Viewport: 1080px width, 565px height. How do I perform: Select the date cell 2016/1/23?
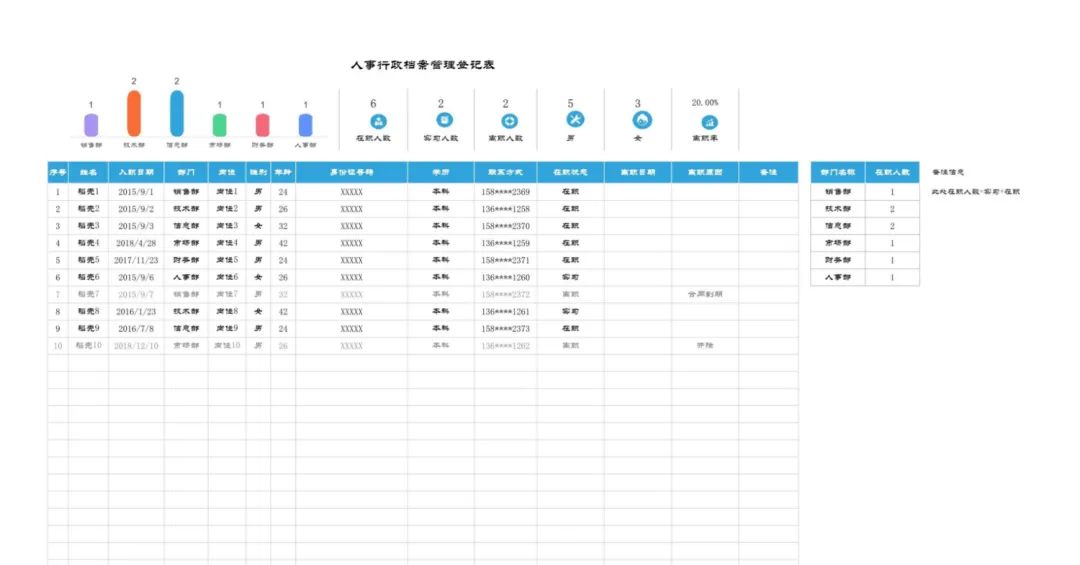[x=136, y=311]
